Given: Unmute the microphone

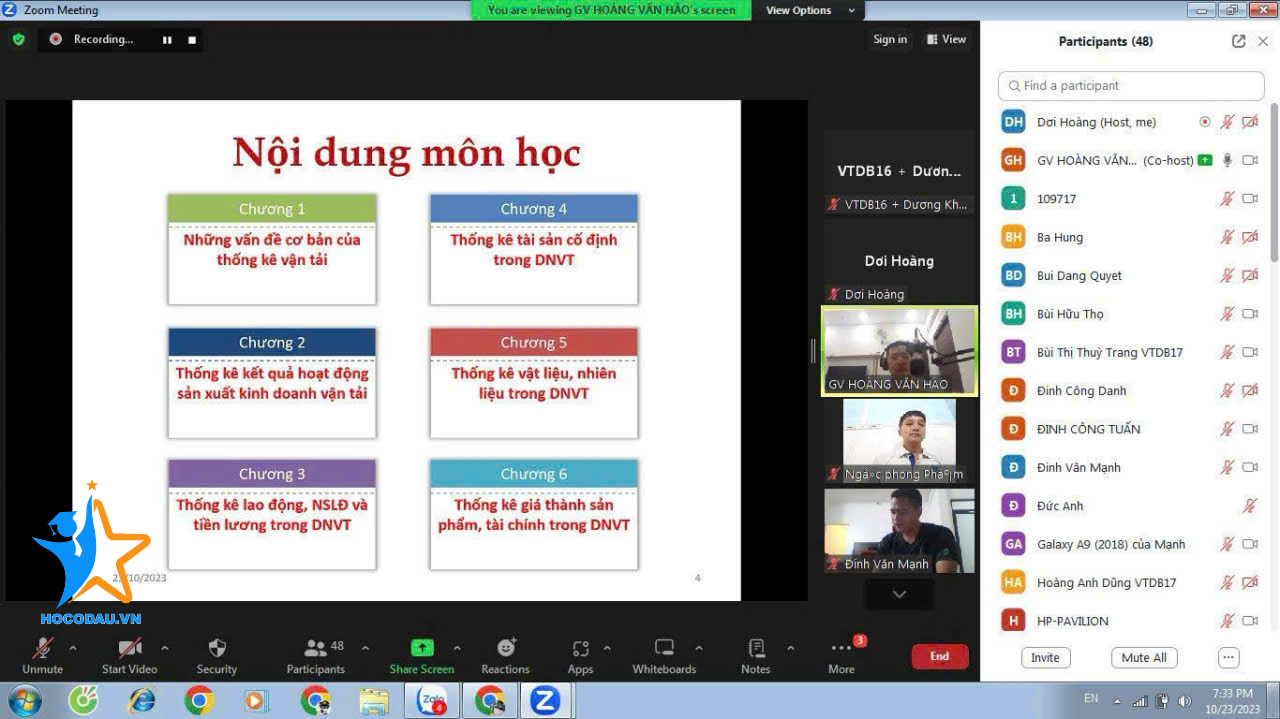Looking at the screenshot, I should coord(42,649).
